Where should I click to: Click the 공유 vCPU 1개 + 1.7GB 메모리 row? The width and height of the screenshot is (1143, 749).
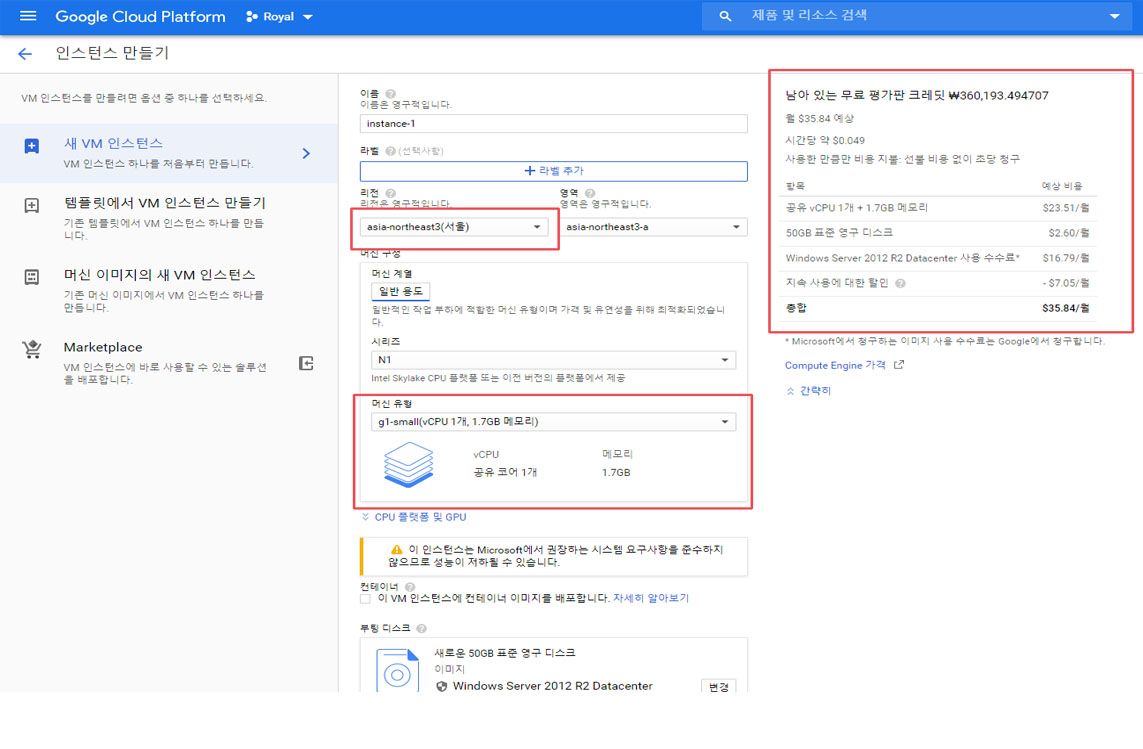pyautogui.click(x=937, y=208)
